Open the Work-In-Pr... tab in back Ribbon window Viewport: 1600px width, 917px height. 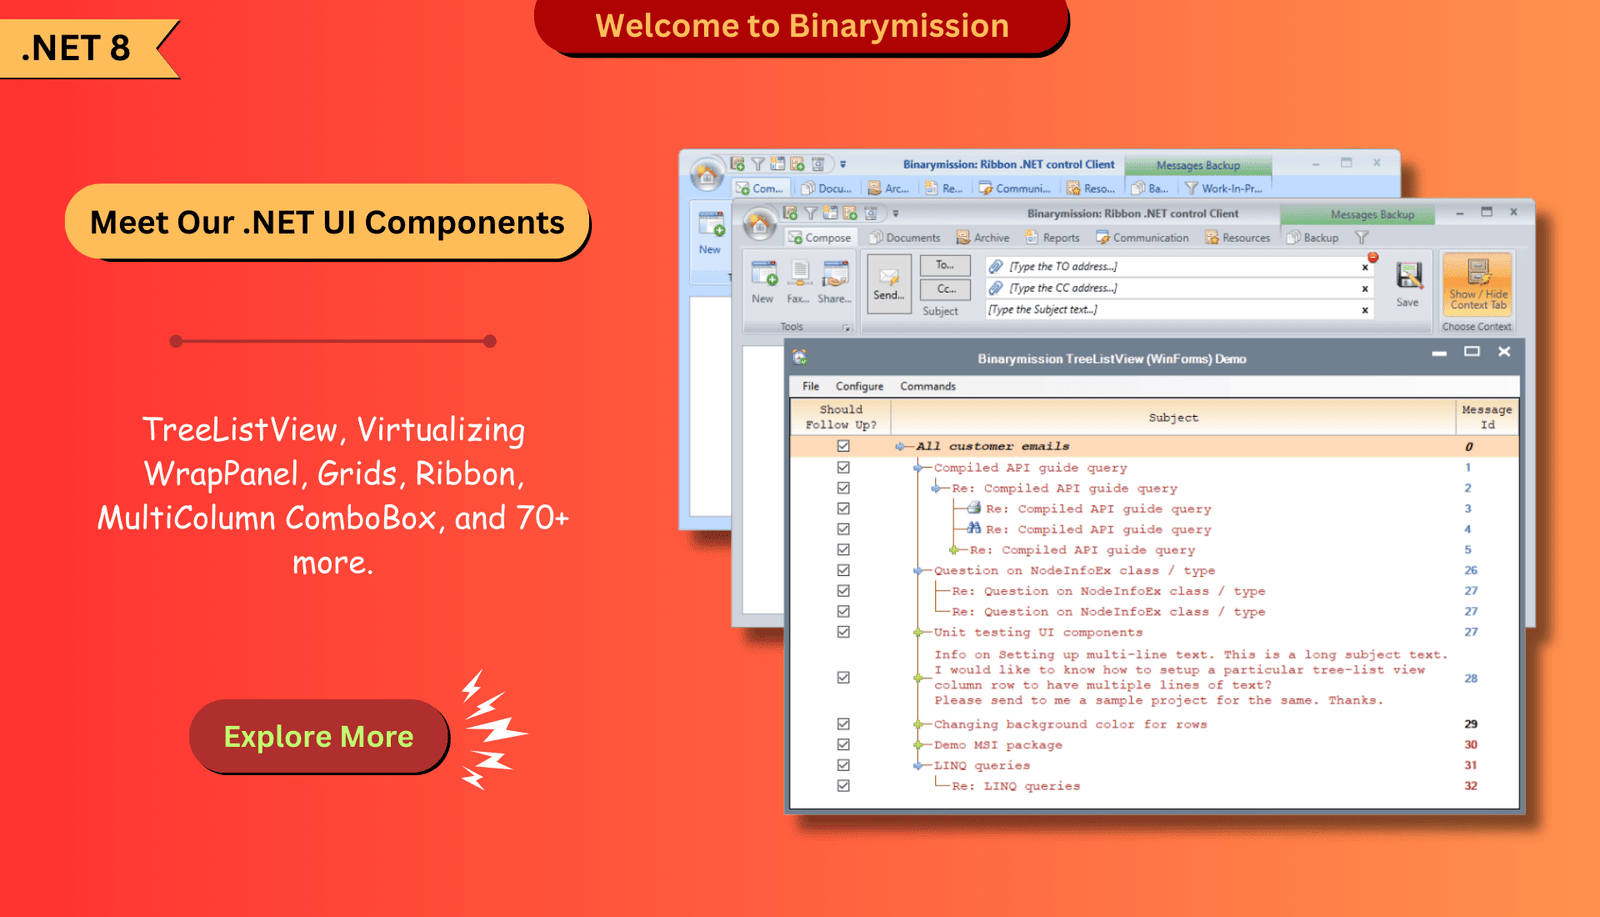[x=1223, y=188]
